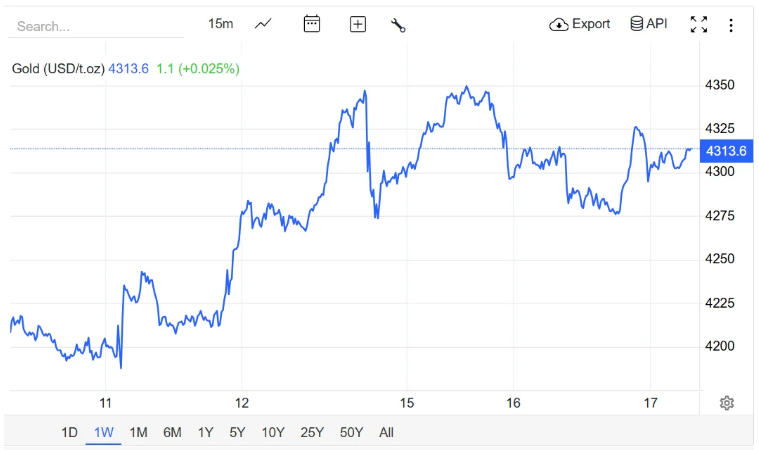Open the API database link
The width and height of the screenshot is (759, 450).
tap(648, 24)
